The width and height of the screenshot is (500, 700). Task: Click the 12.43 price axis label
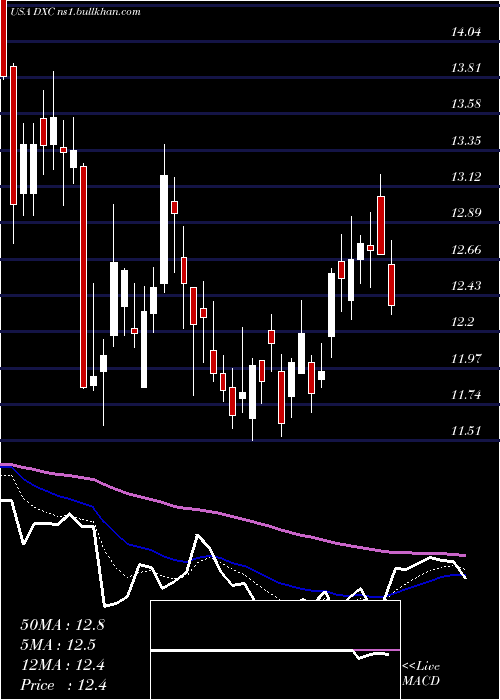coord(467,285)
